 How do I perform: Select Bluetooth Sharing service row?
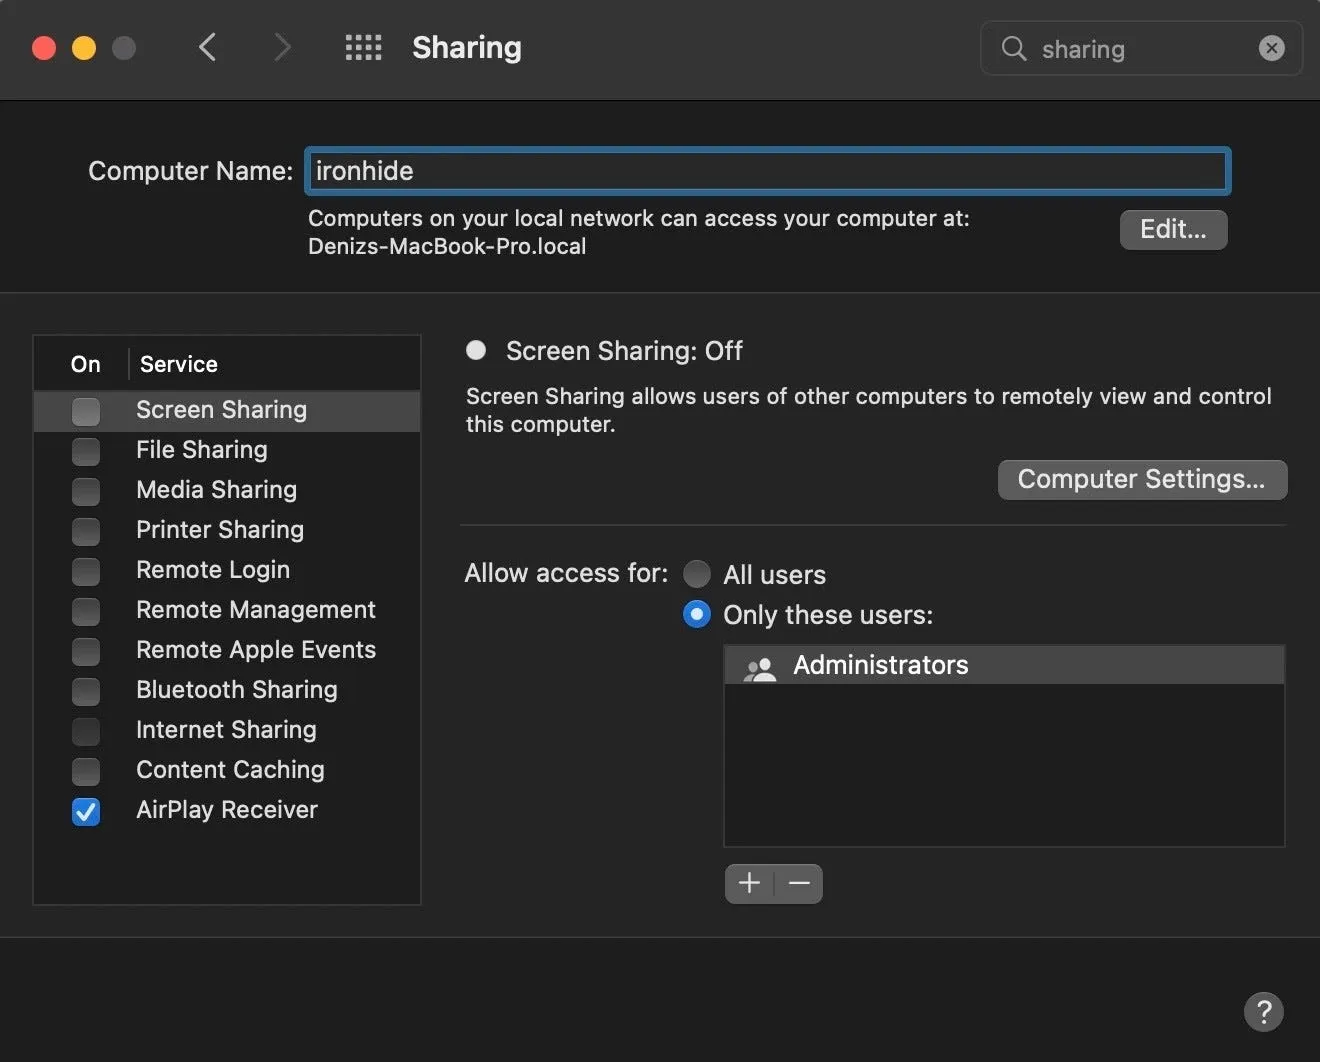(227, 691)
